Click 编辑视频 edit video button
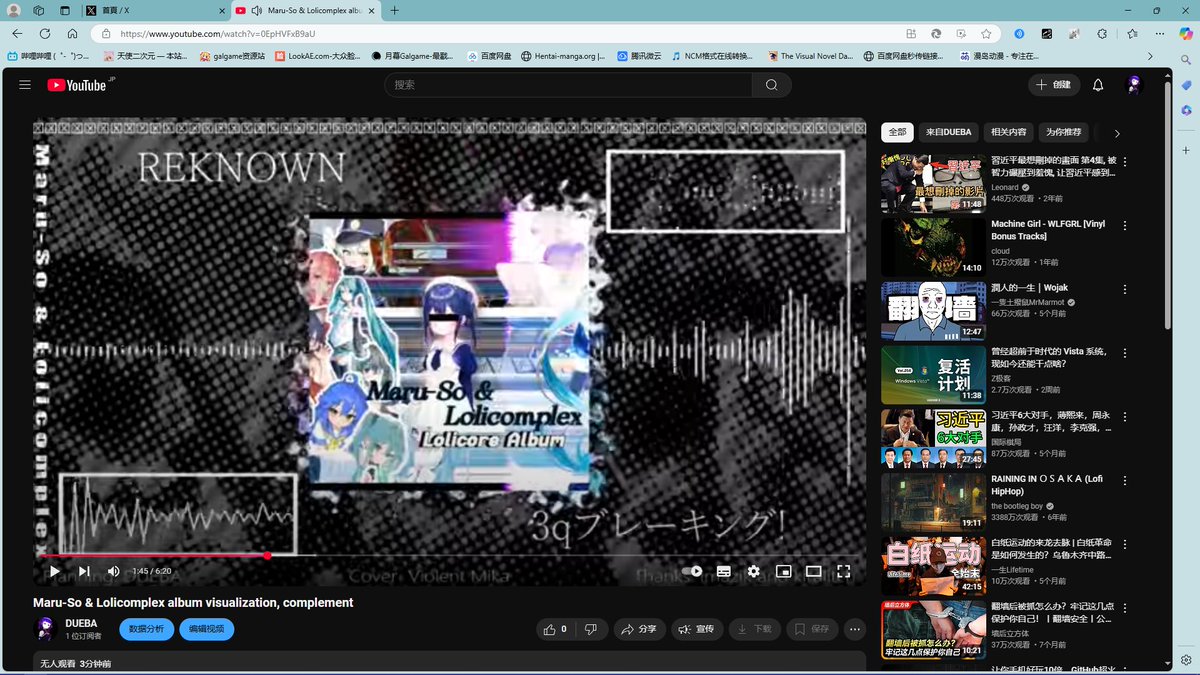Screen dimensions: 1200x675 click(207, 629)
